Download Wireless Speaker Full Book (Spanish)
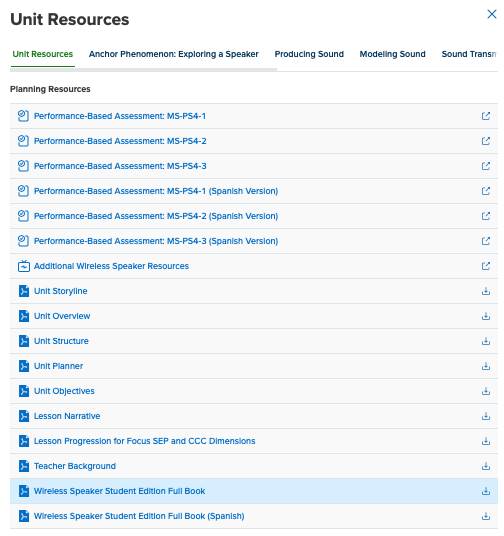 [x=486, y=516]
